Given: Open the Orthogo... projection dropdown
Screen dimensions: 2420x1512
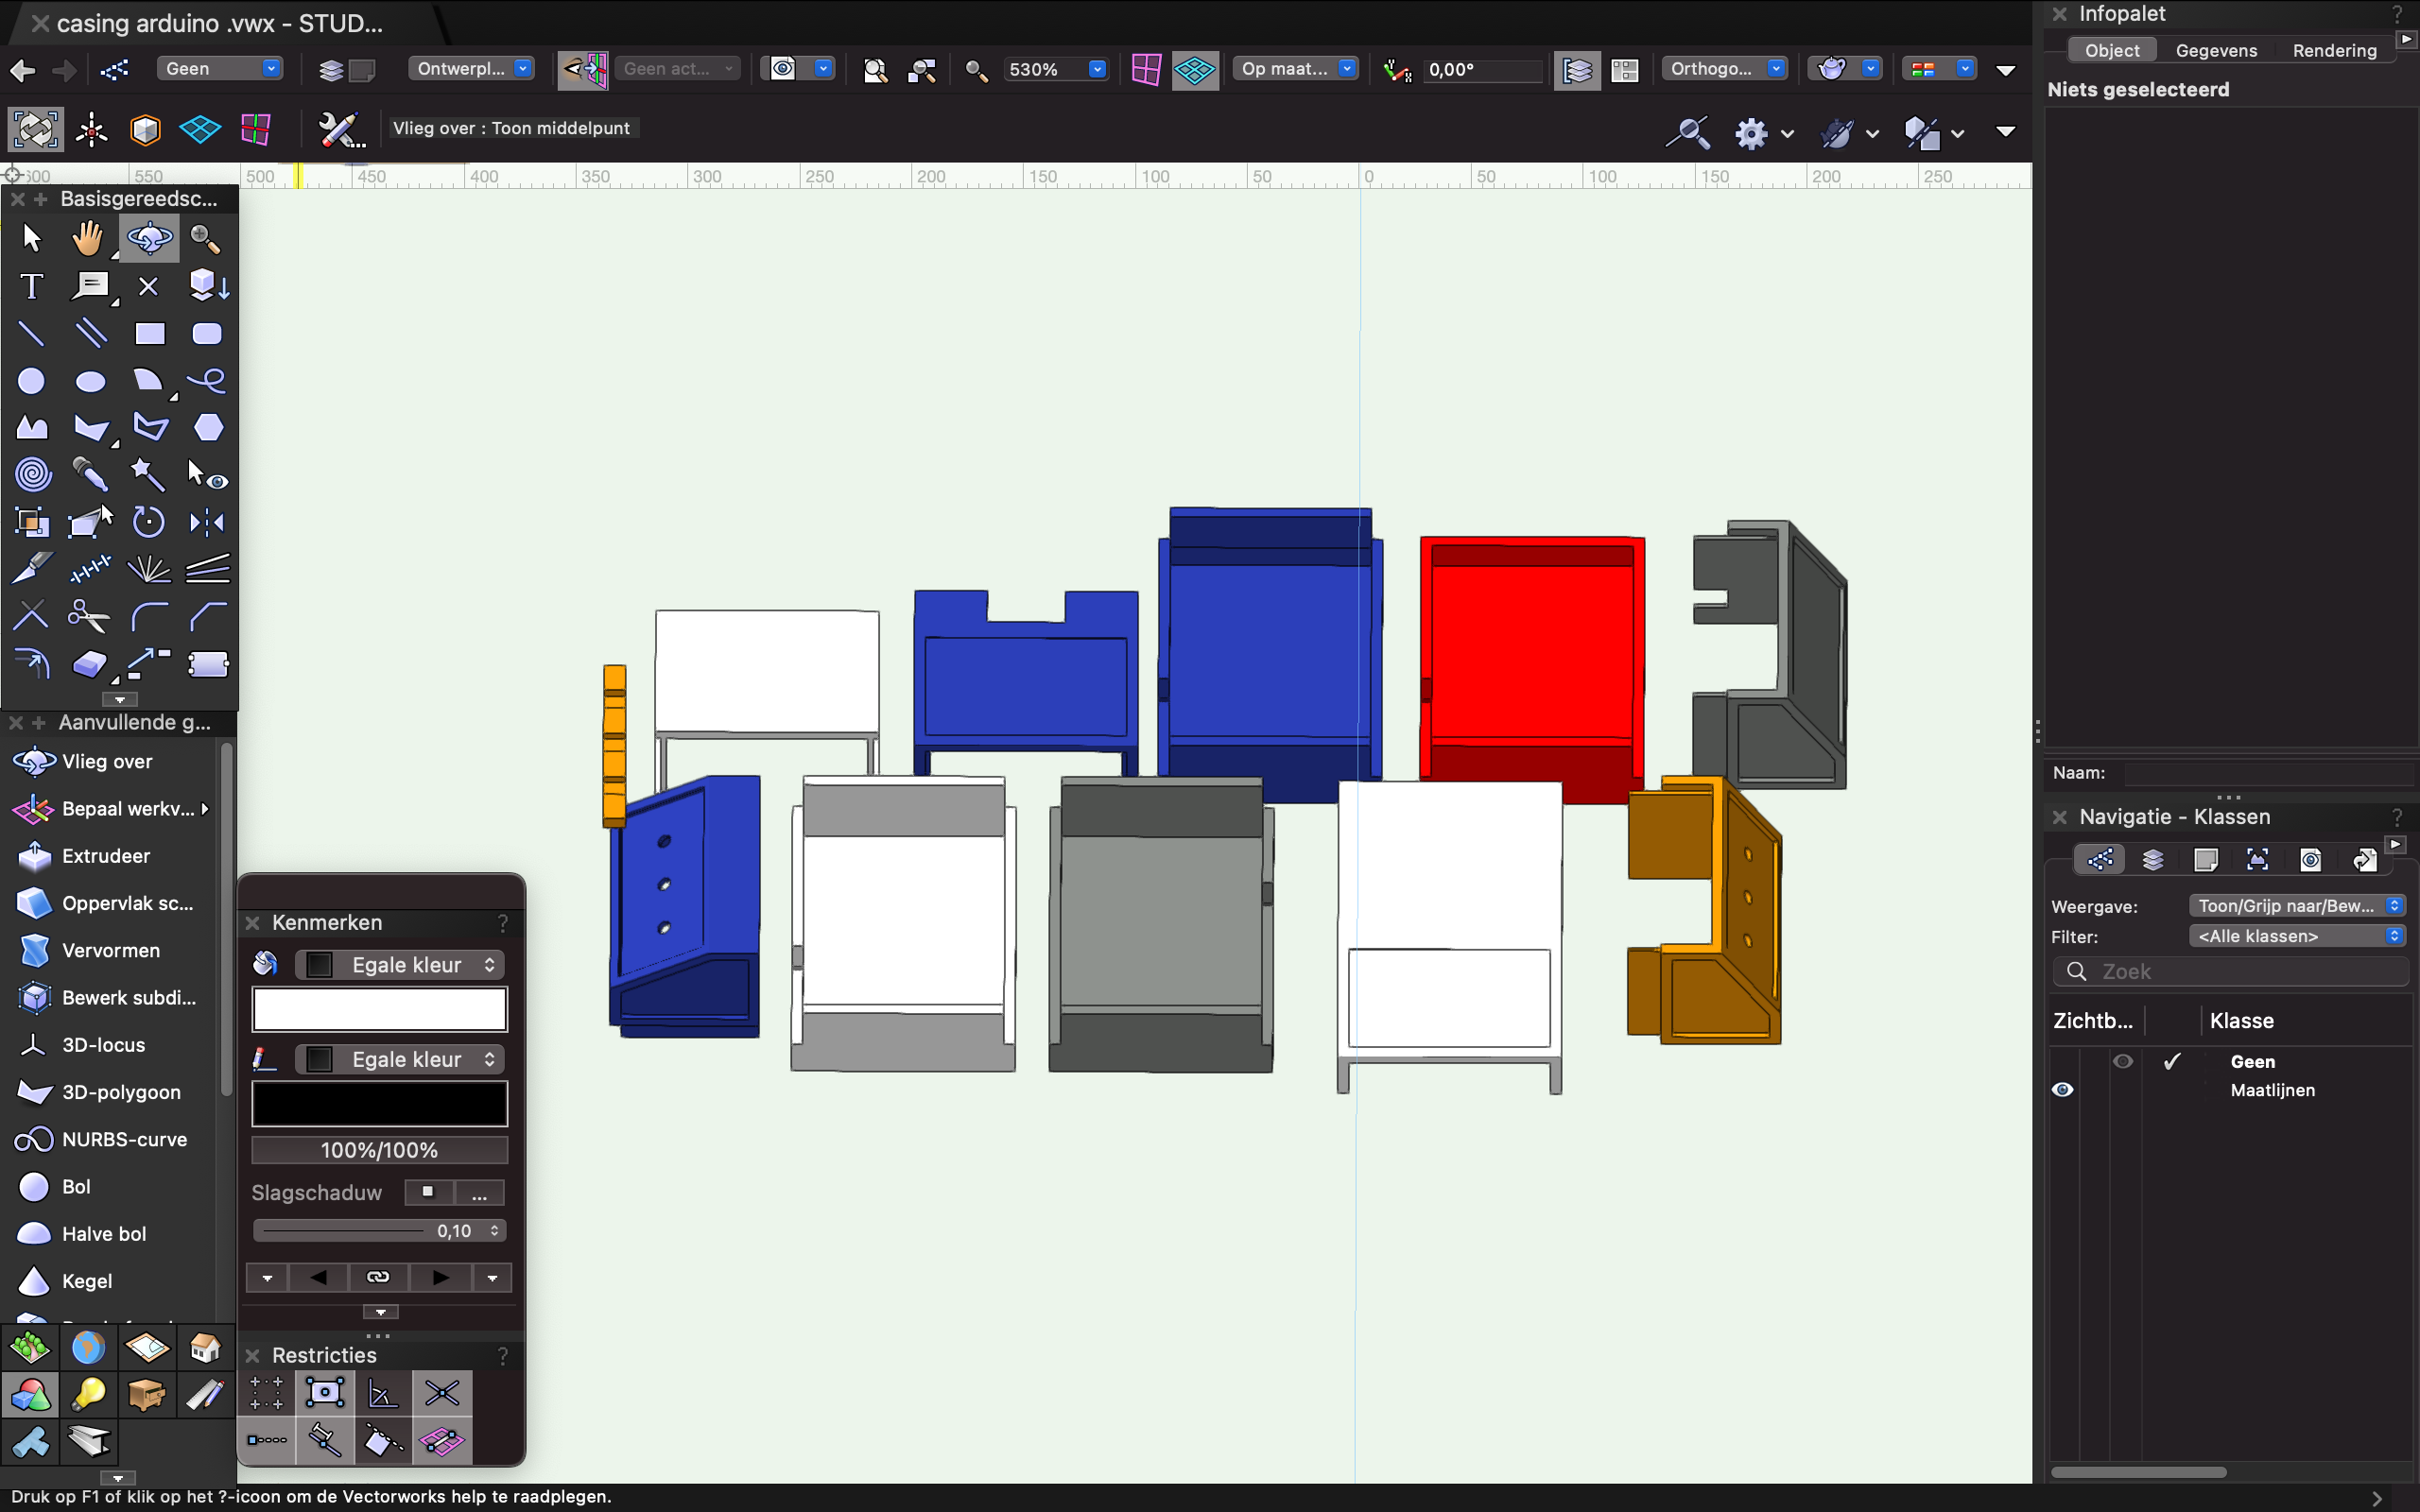Looking at the screenshot, I should pyautogui.click(x=1725, y=69).
